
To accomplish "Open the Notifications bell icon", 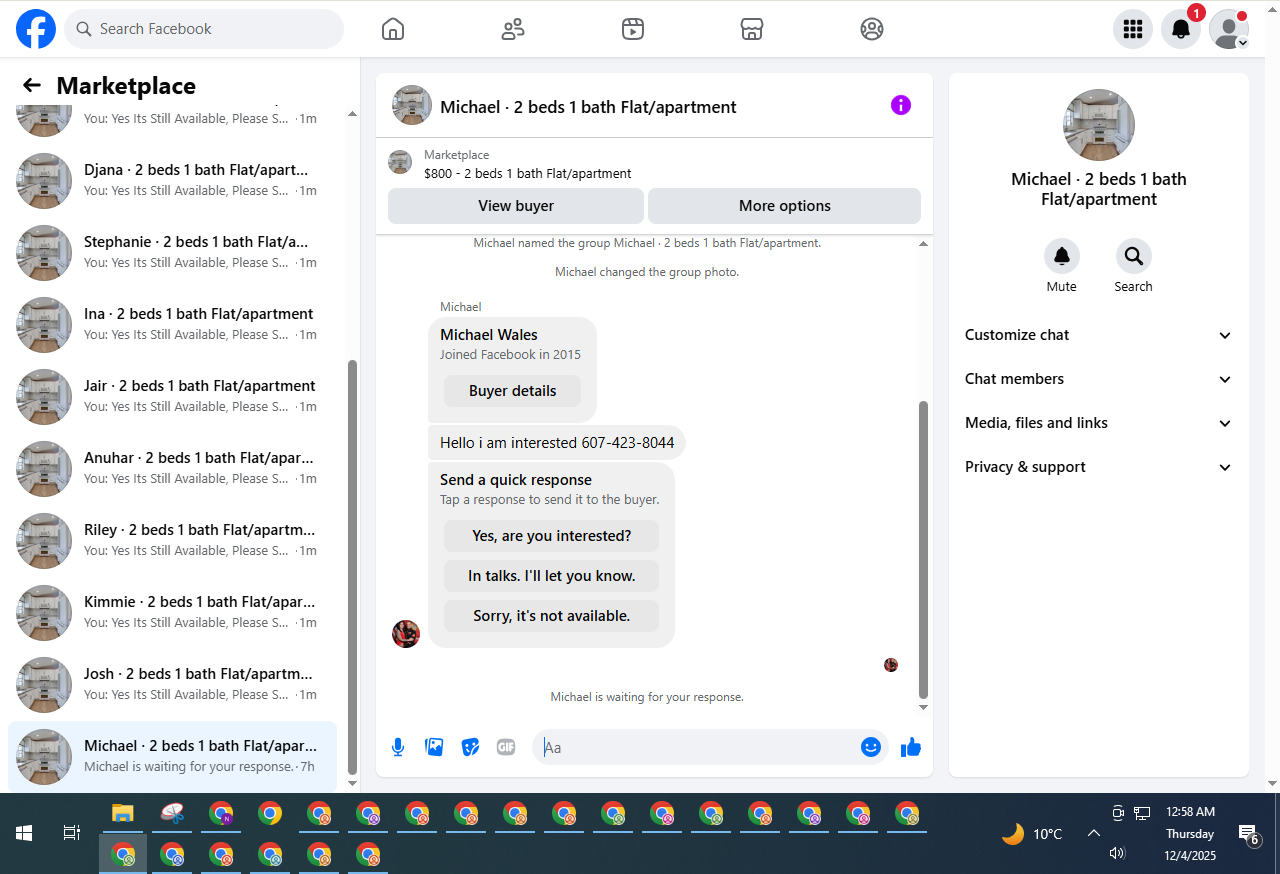I will [1181, 29].
